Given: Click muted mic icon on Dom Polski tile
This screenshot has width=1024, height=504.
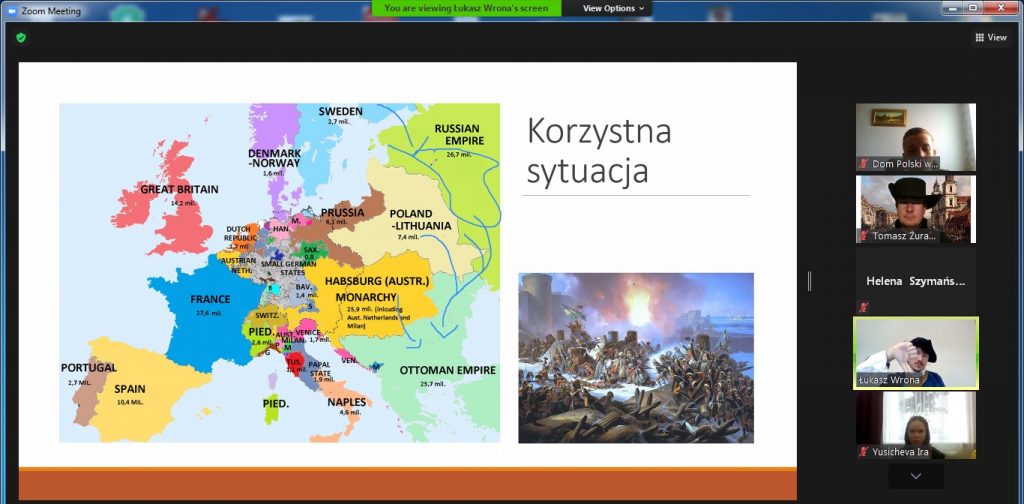Looking at the screenshot, I should click(x=864, y=163).
